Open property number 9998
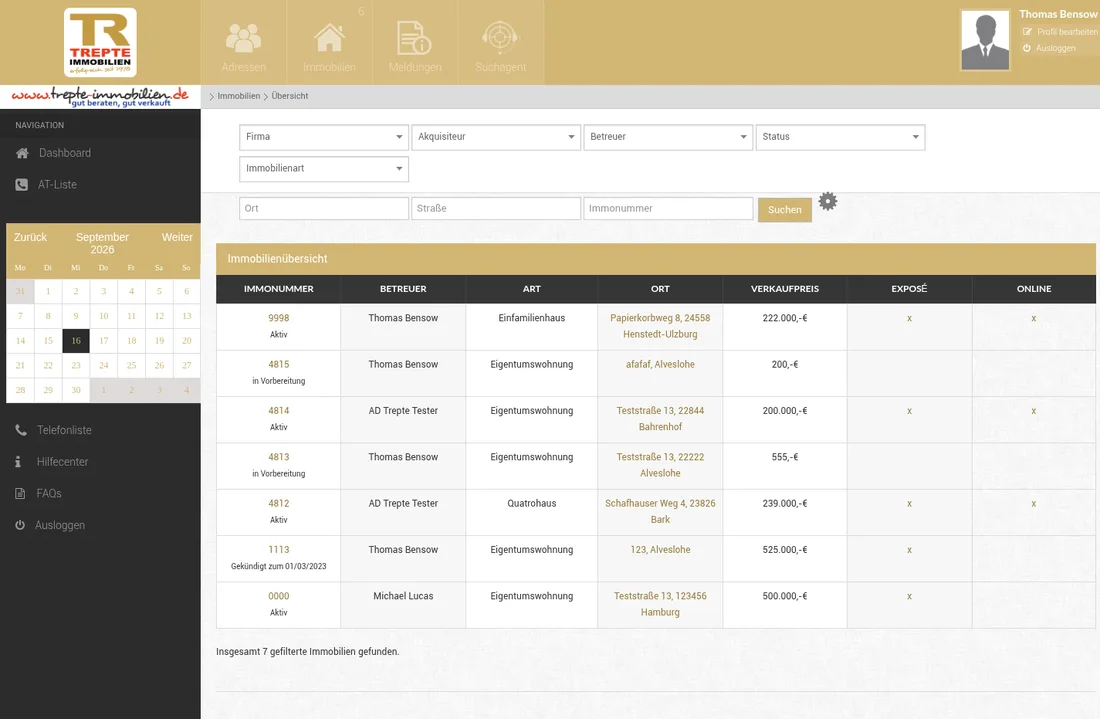Screen dimensions: 1100x719 click(279, 318)
